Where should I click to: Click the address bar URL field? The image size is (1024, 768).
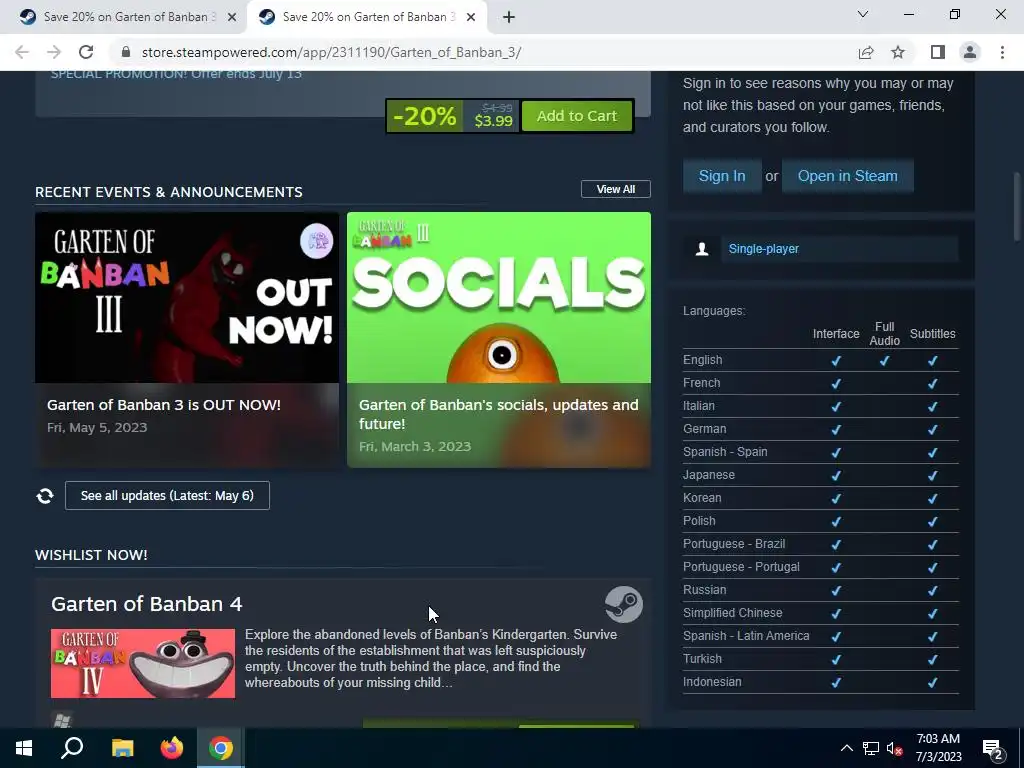coord(331,52)
